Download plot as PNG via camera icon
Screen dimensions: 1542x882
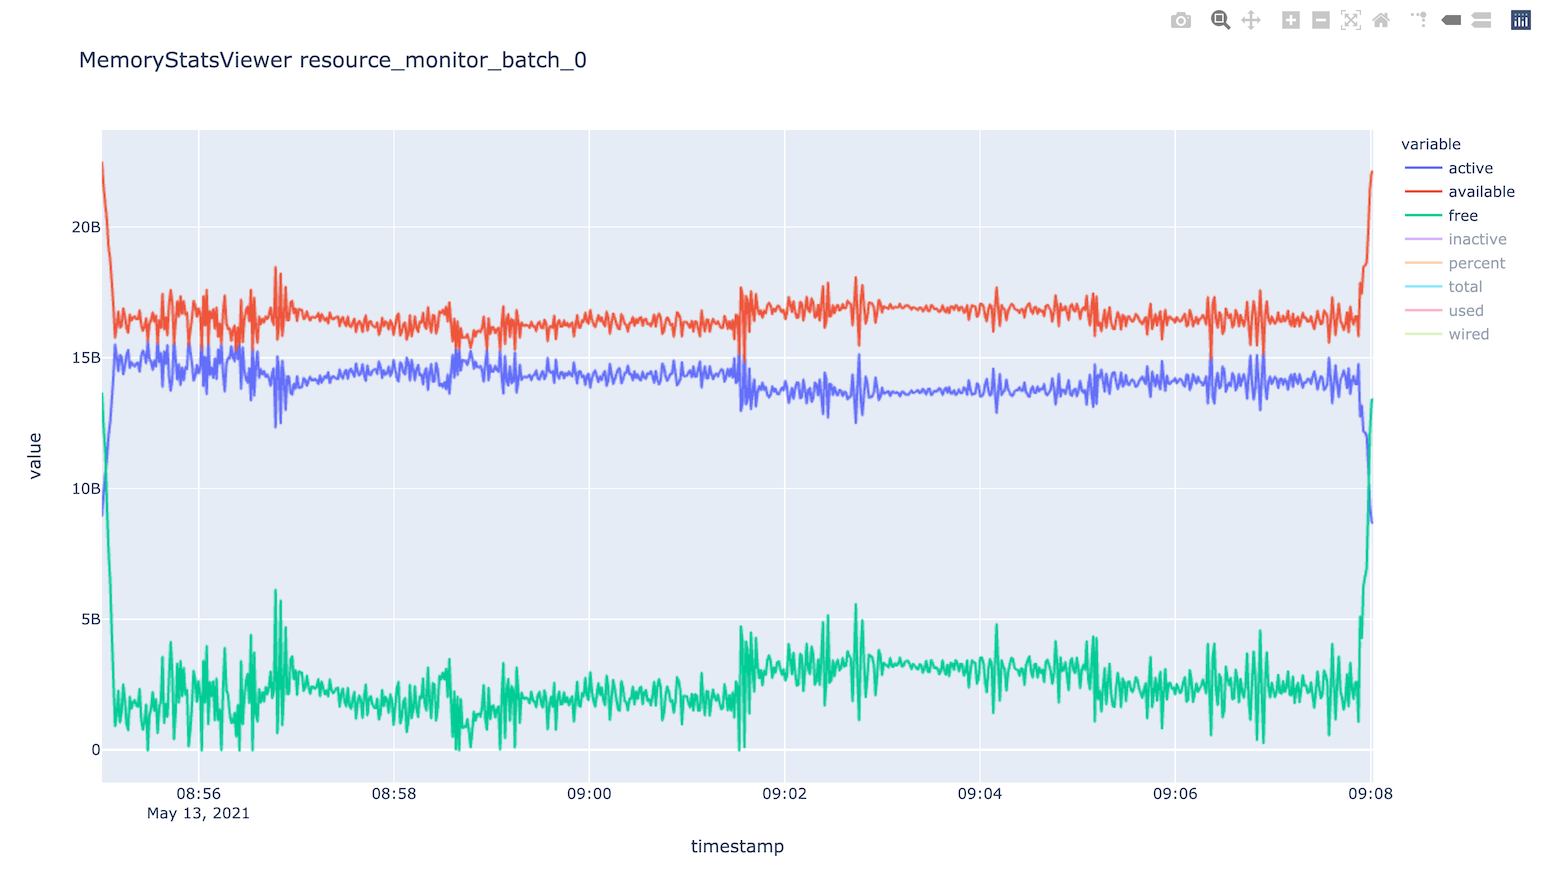1181,20
